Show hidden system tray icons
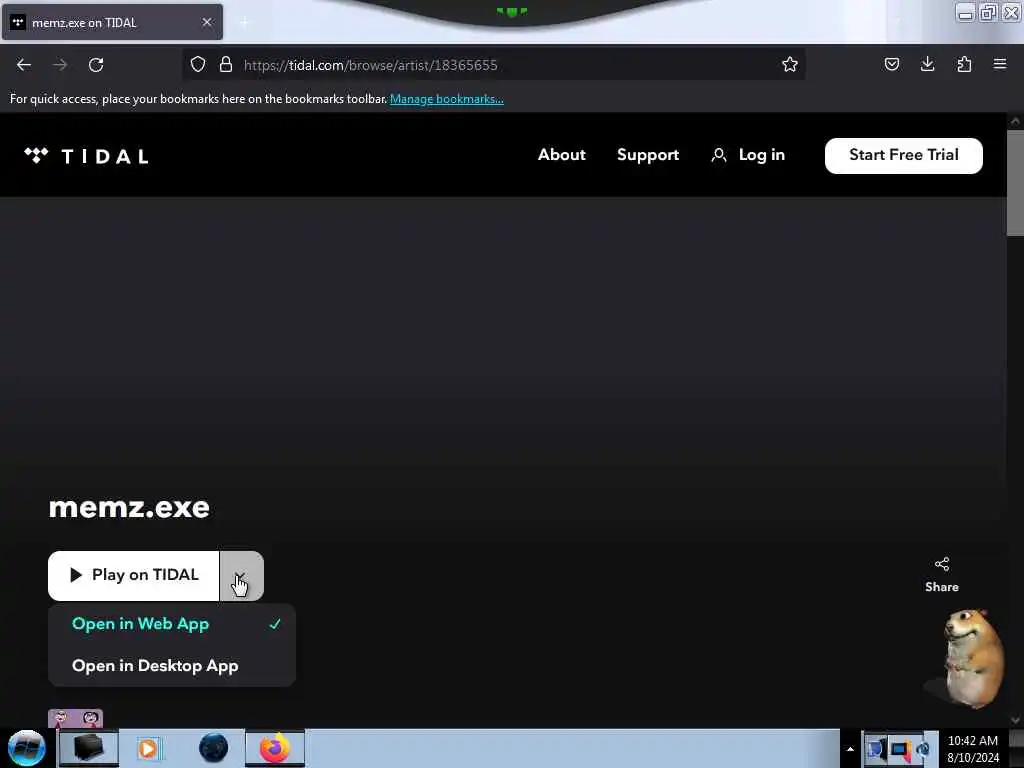This screenshot has width=1024, height=768. [850, 749]
